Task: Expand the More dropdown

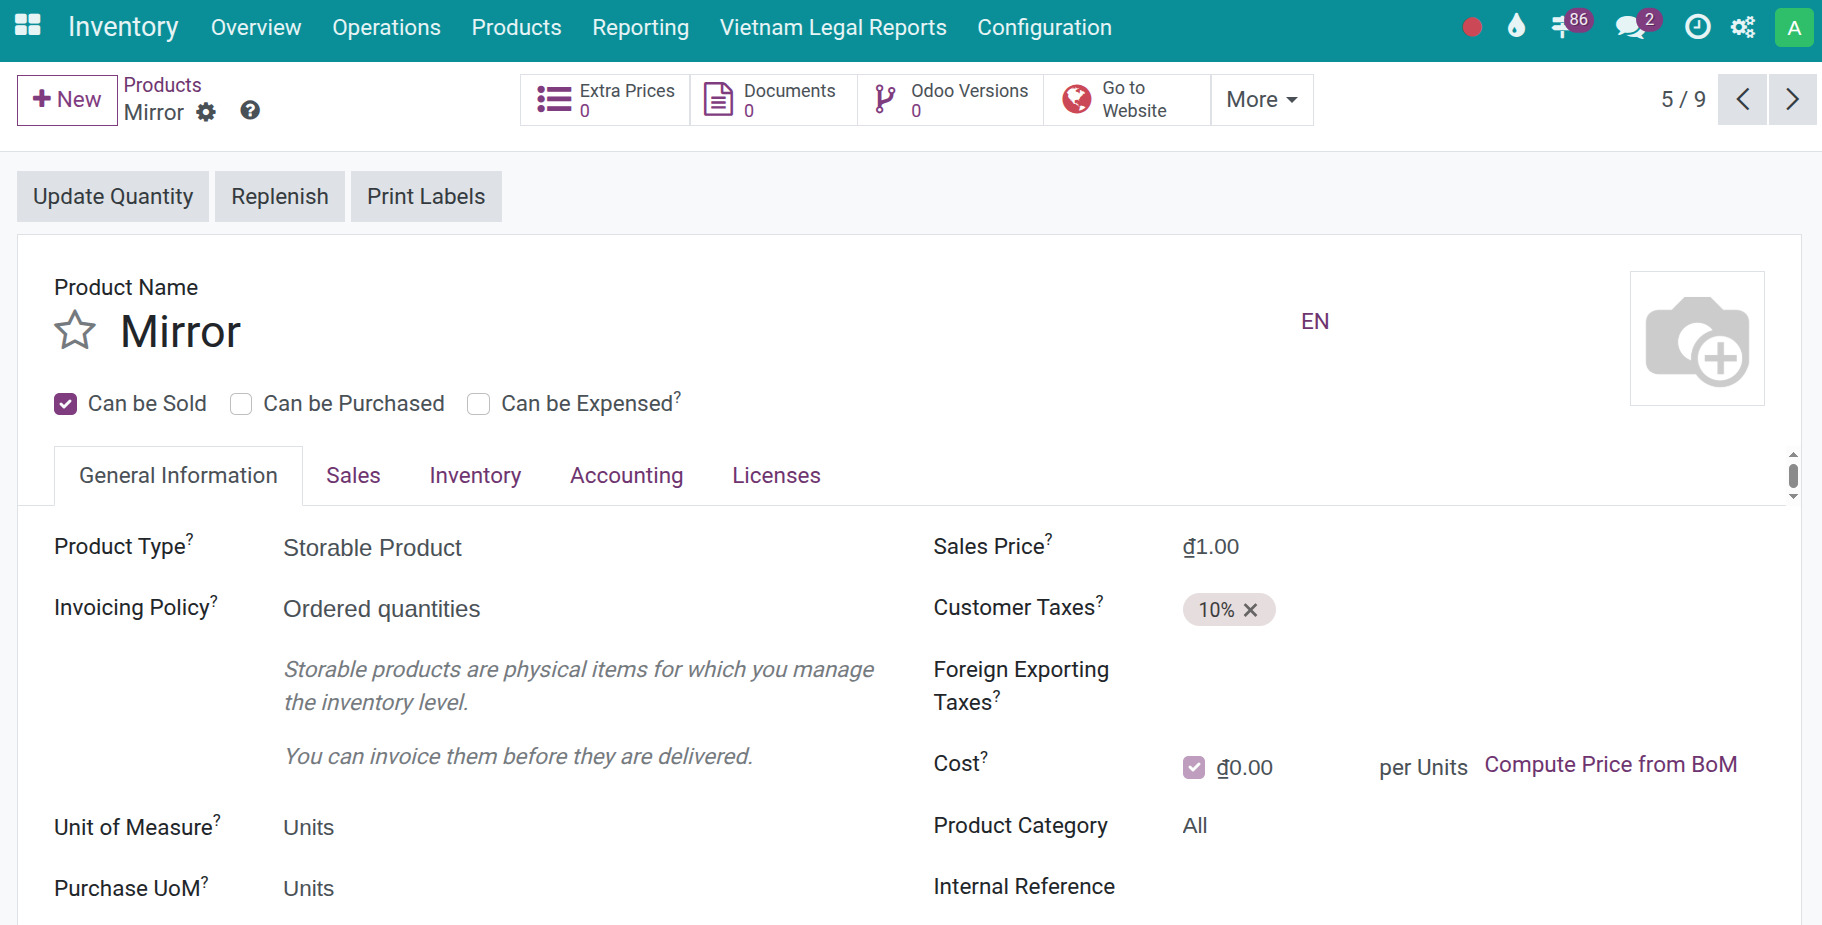Action: point(1262,100)
